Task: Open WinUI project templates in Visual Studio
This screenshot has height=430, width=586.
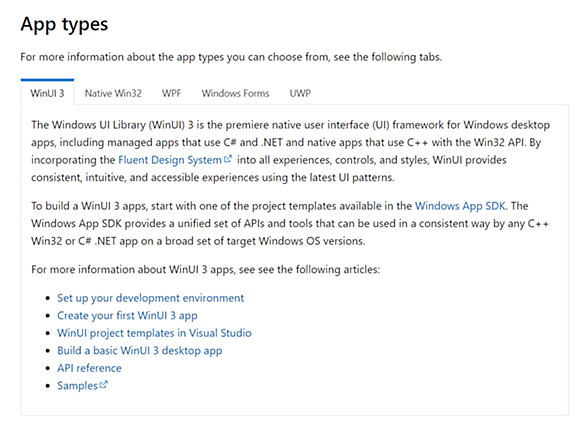Action: 154,333
